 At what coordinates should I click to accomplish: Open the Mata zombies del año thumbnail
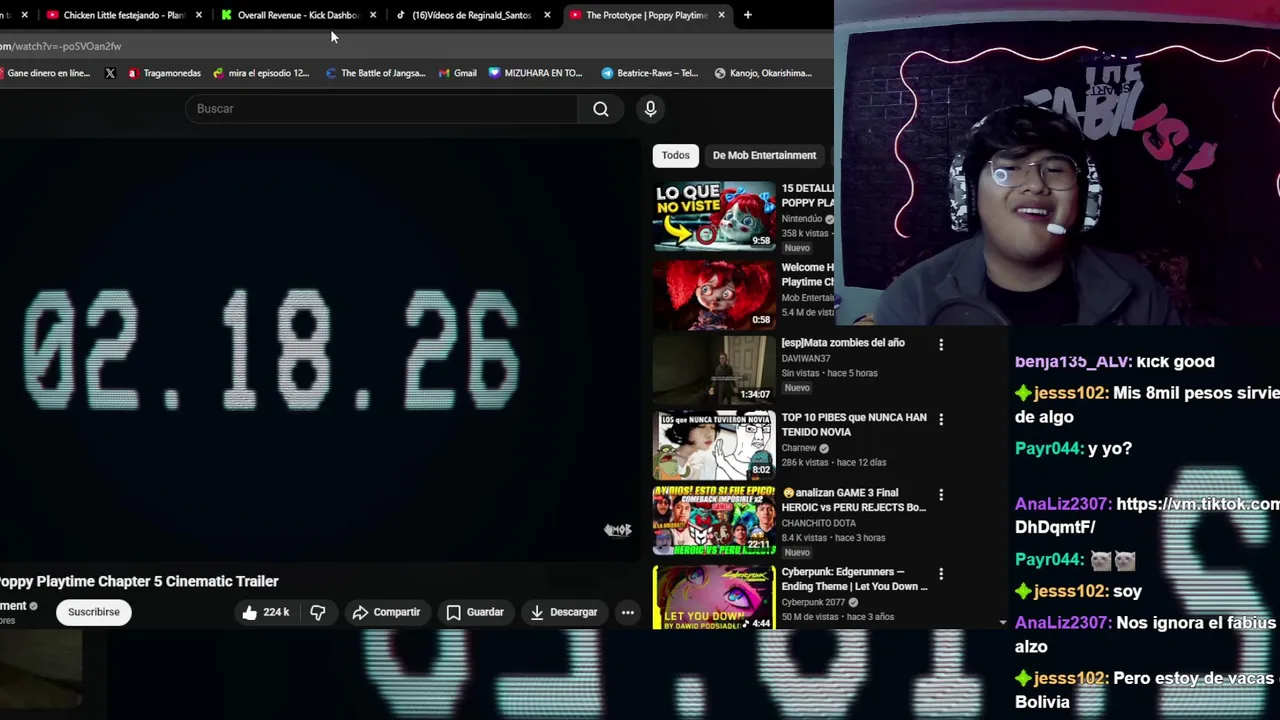point(714,369)
